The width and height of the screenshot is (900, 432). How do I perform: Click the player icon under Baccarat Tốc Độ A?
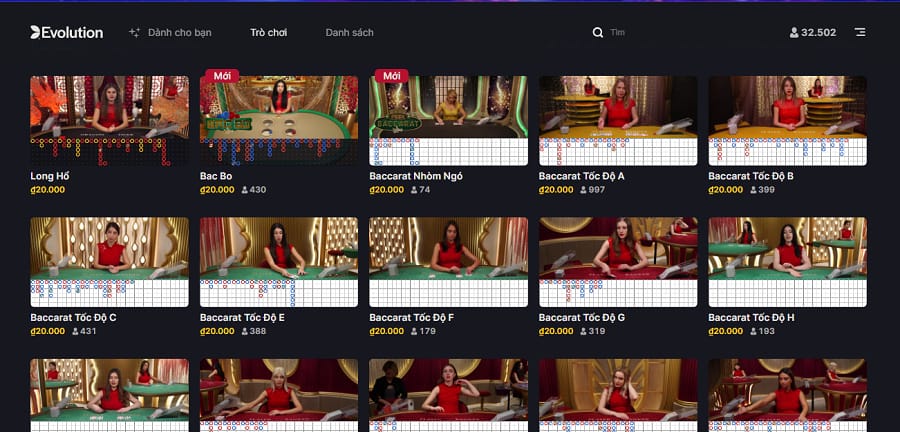(x=583, y=190)
